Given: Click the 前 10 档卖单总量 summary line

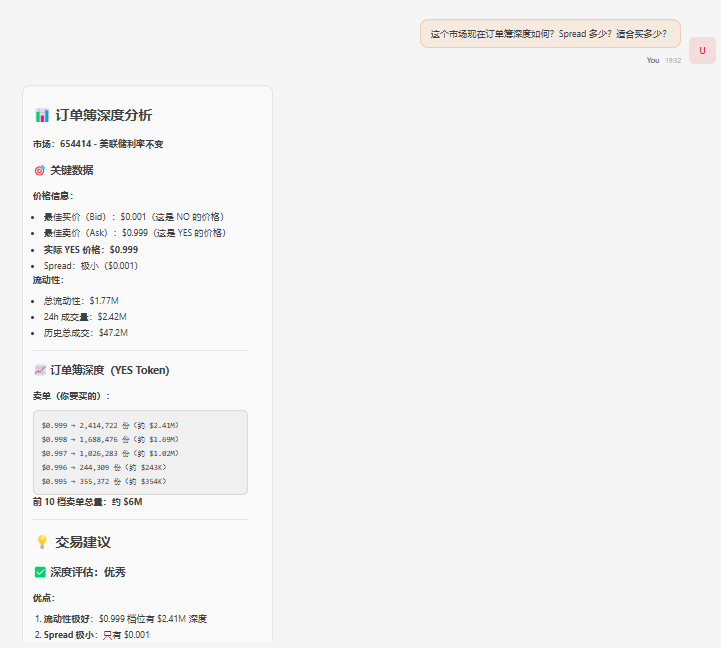Looking at the screenshot, I should (x=88, y=501).
